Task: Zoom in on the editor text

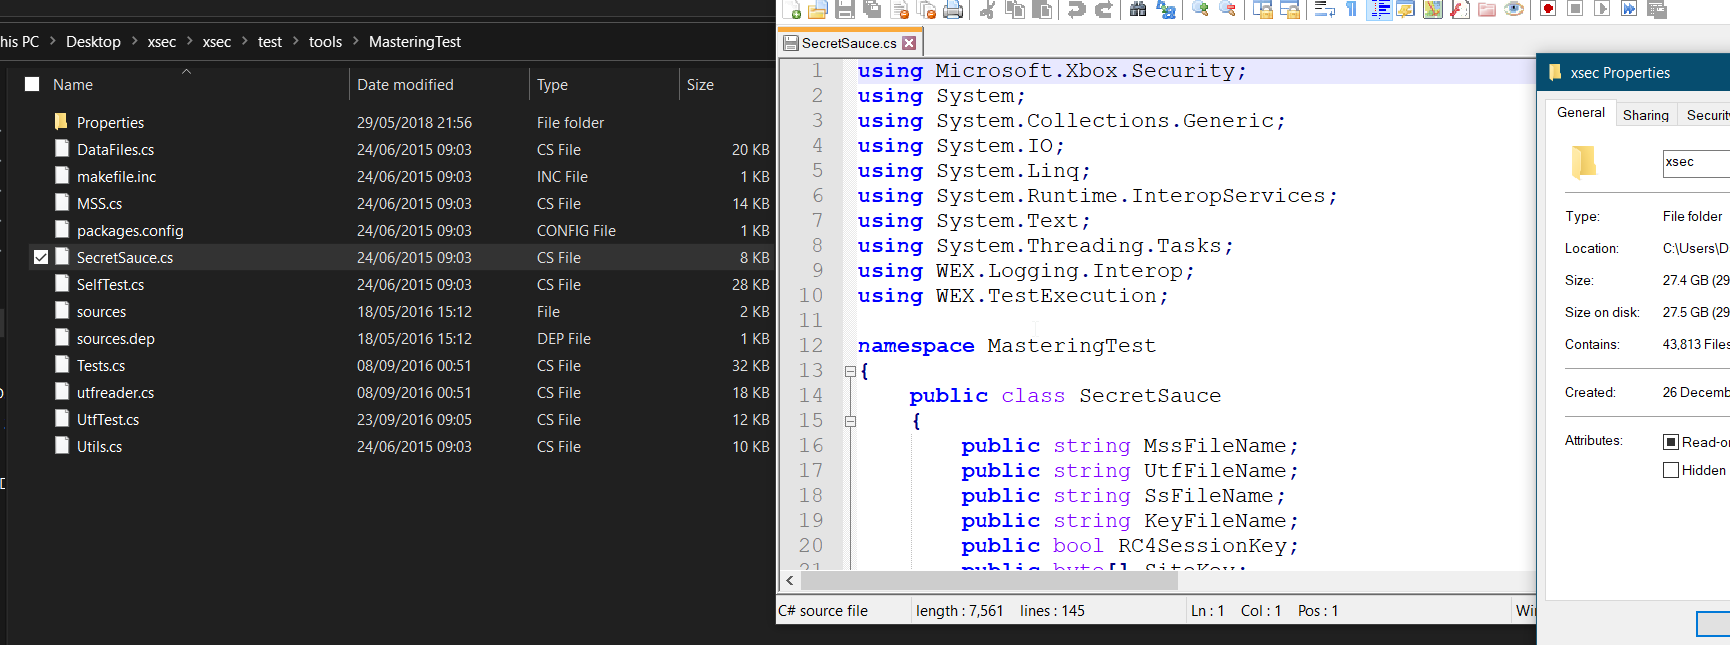Action: coord(1200,10)
